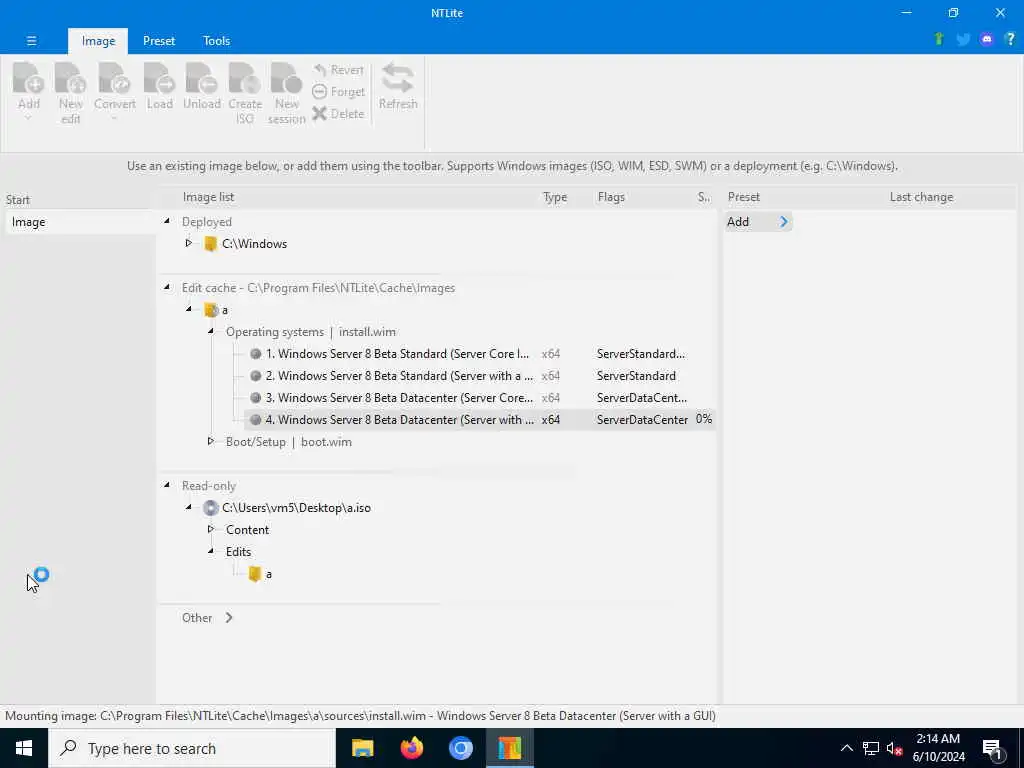Open Firefox from the taskbar
This screenshot has width=1024, height=768.
pyautogui.click(x=411, y=748)
